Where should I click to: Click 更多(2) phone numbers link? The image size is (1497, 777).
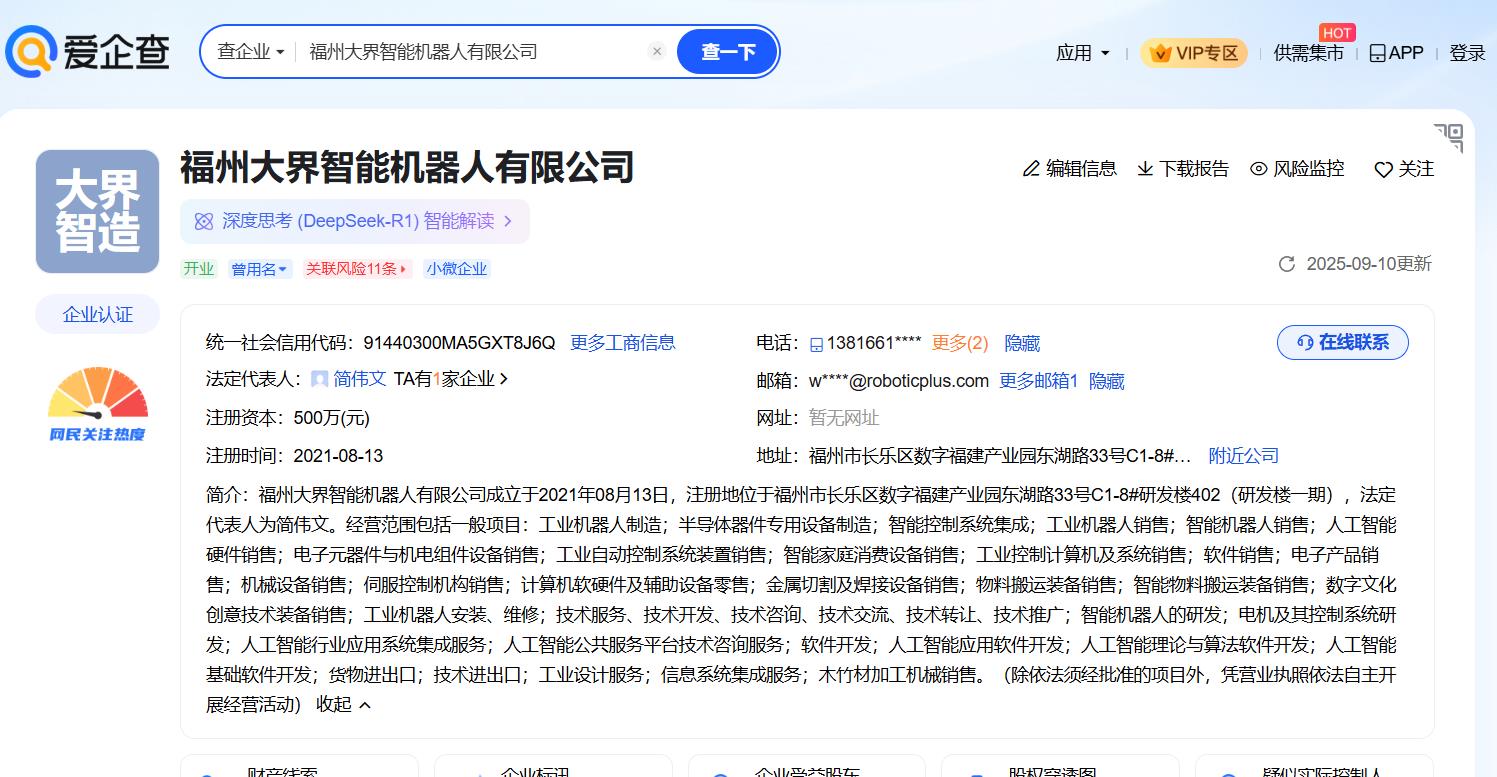[960, 344]
